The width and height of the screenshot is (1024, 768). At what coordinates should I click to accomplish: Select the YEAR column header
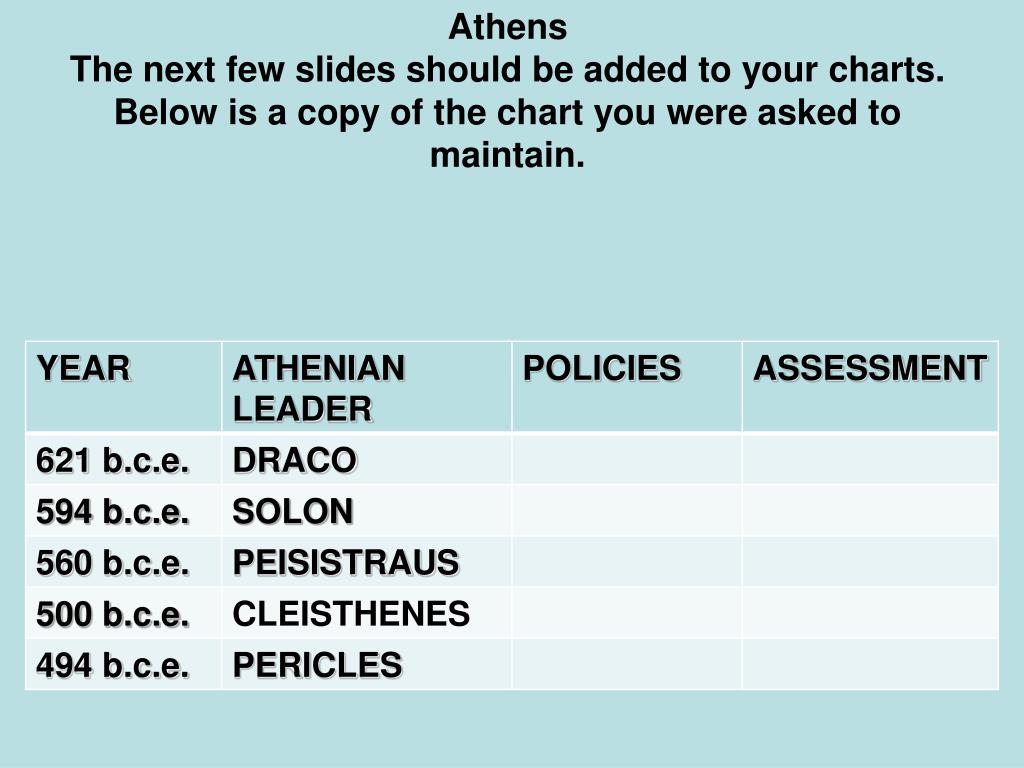(x=123, y=387)
